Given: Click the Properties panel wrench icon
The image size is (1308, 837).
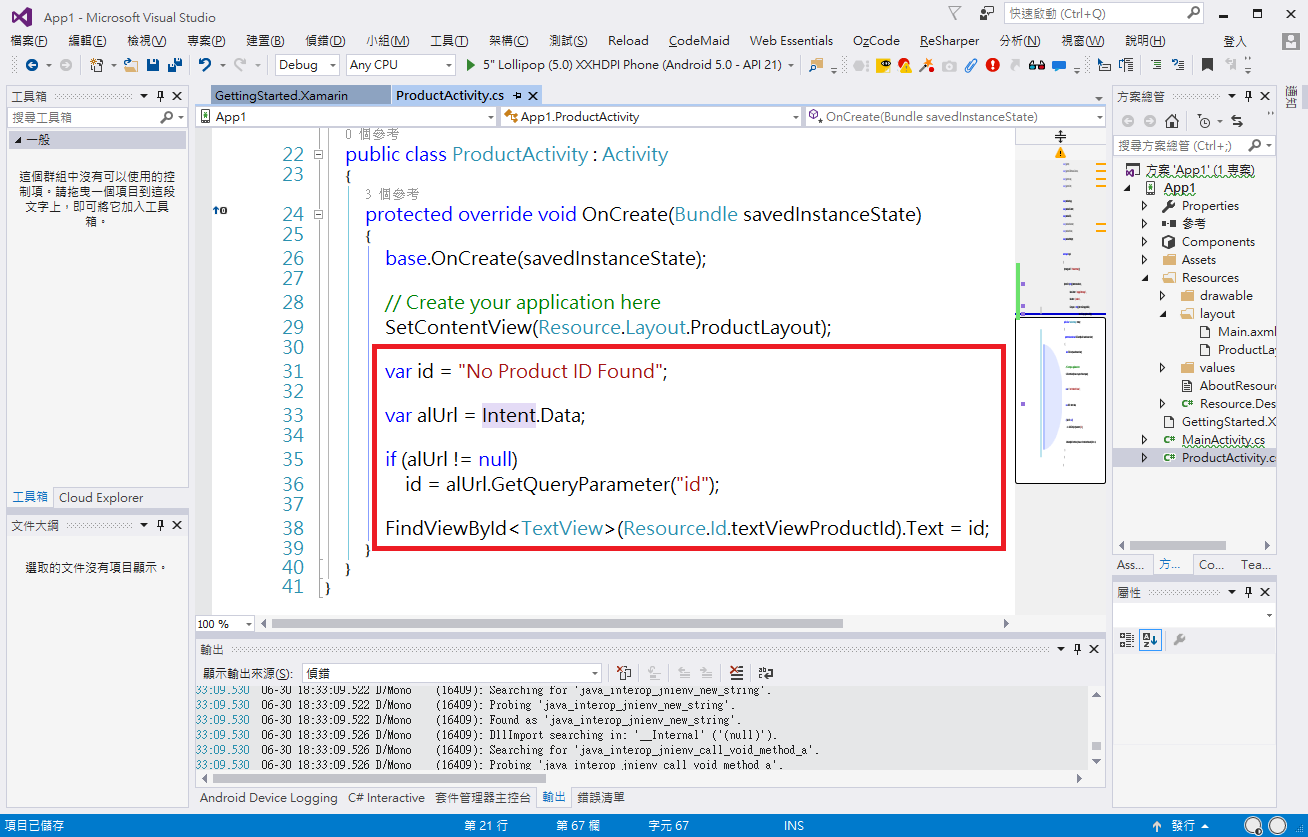Looking at the screenshot, I should [1179, 640].
